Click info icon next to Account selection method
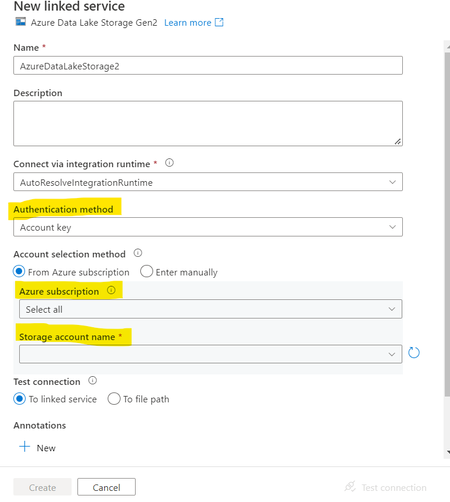This screenshot has width=450, height=502. pos(138,253)
